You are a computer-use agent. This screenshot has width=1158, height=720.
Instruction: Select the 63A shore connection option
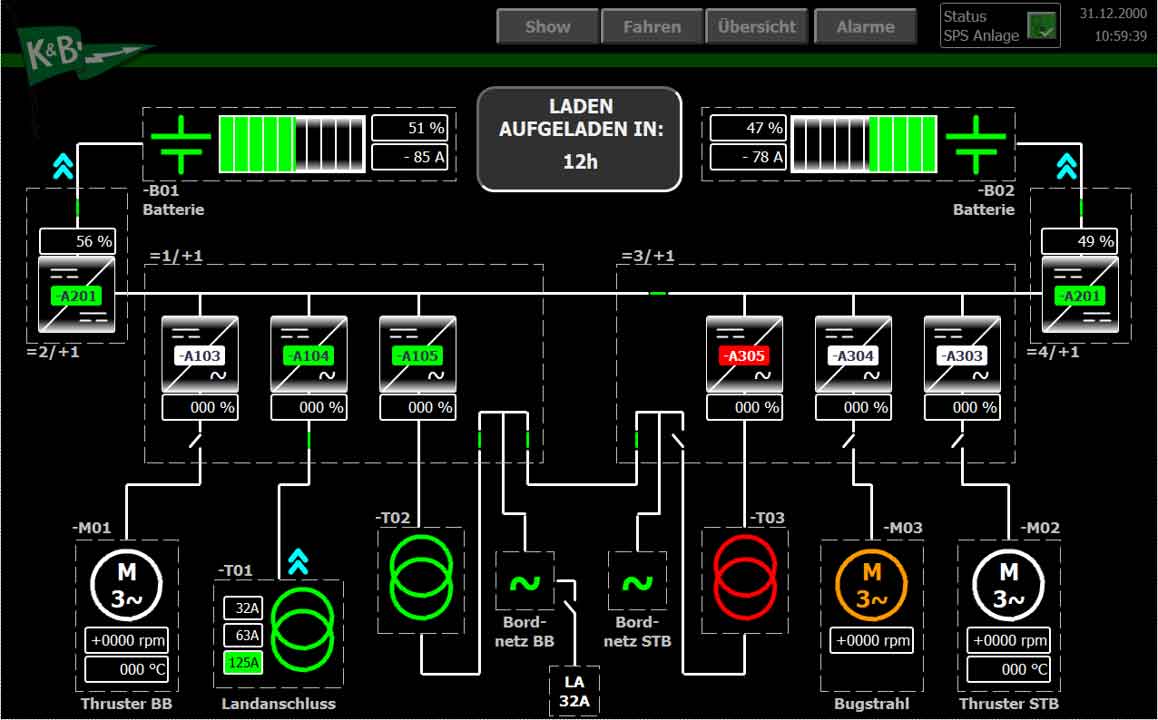(x=243, y=635)
